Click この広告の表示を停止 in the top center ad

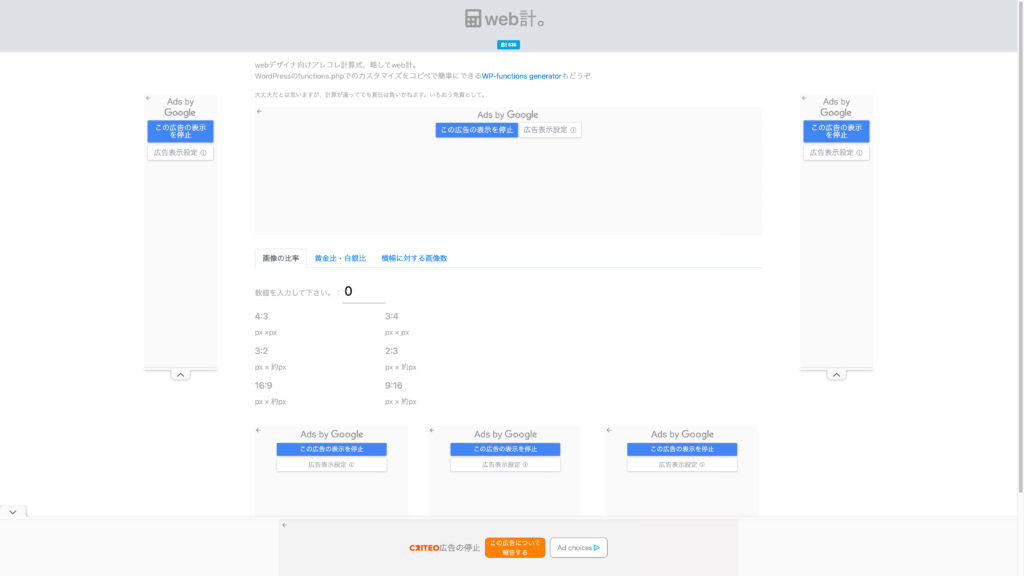[477, 130]
